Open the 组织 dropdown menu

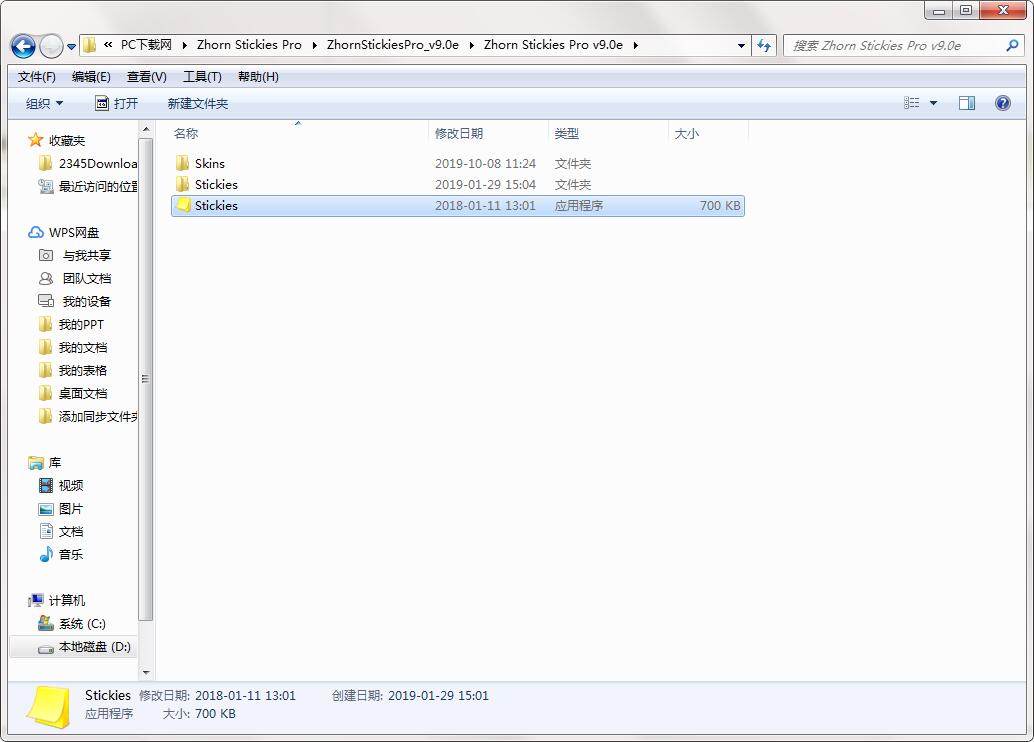[44, 104]
